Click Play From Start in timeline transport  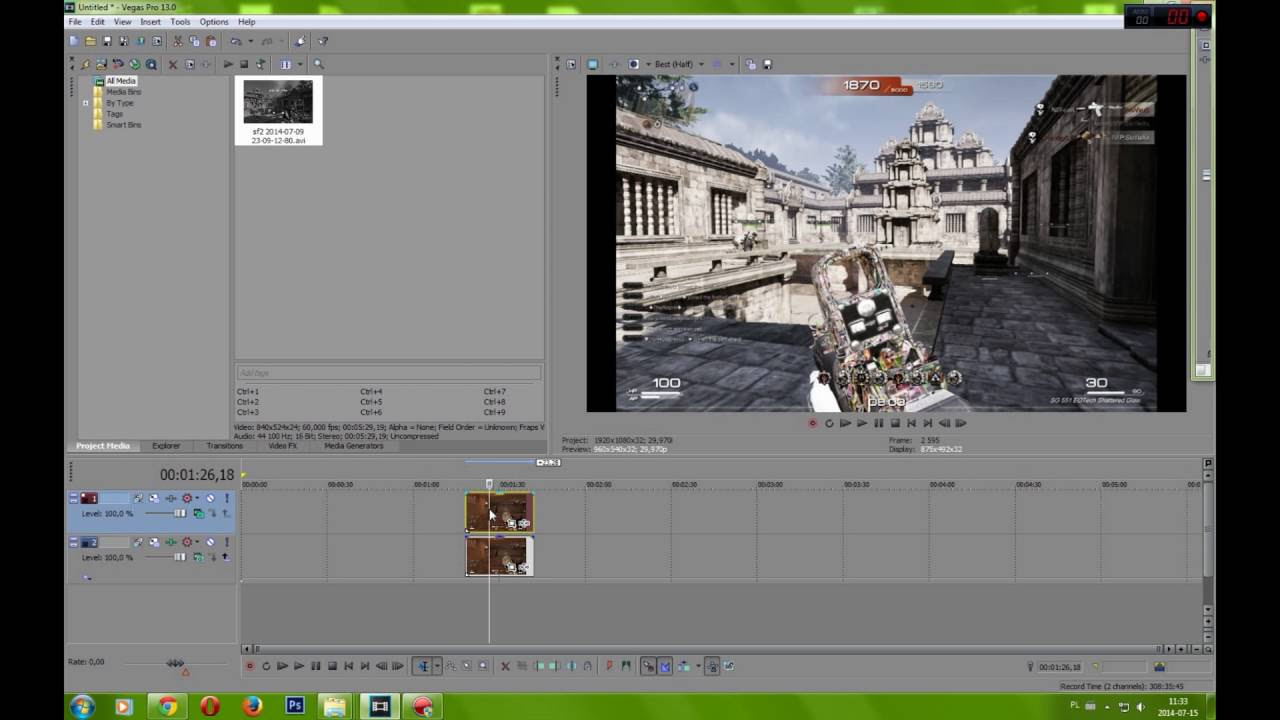pyautogui.click(x=282, y=666)
